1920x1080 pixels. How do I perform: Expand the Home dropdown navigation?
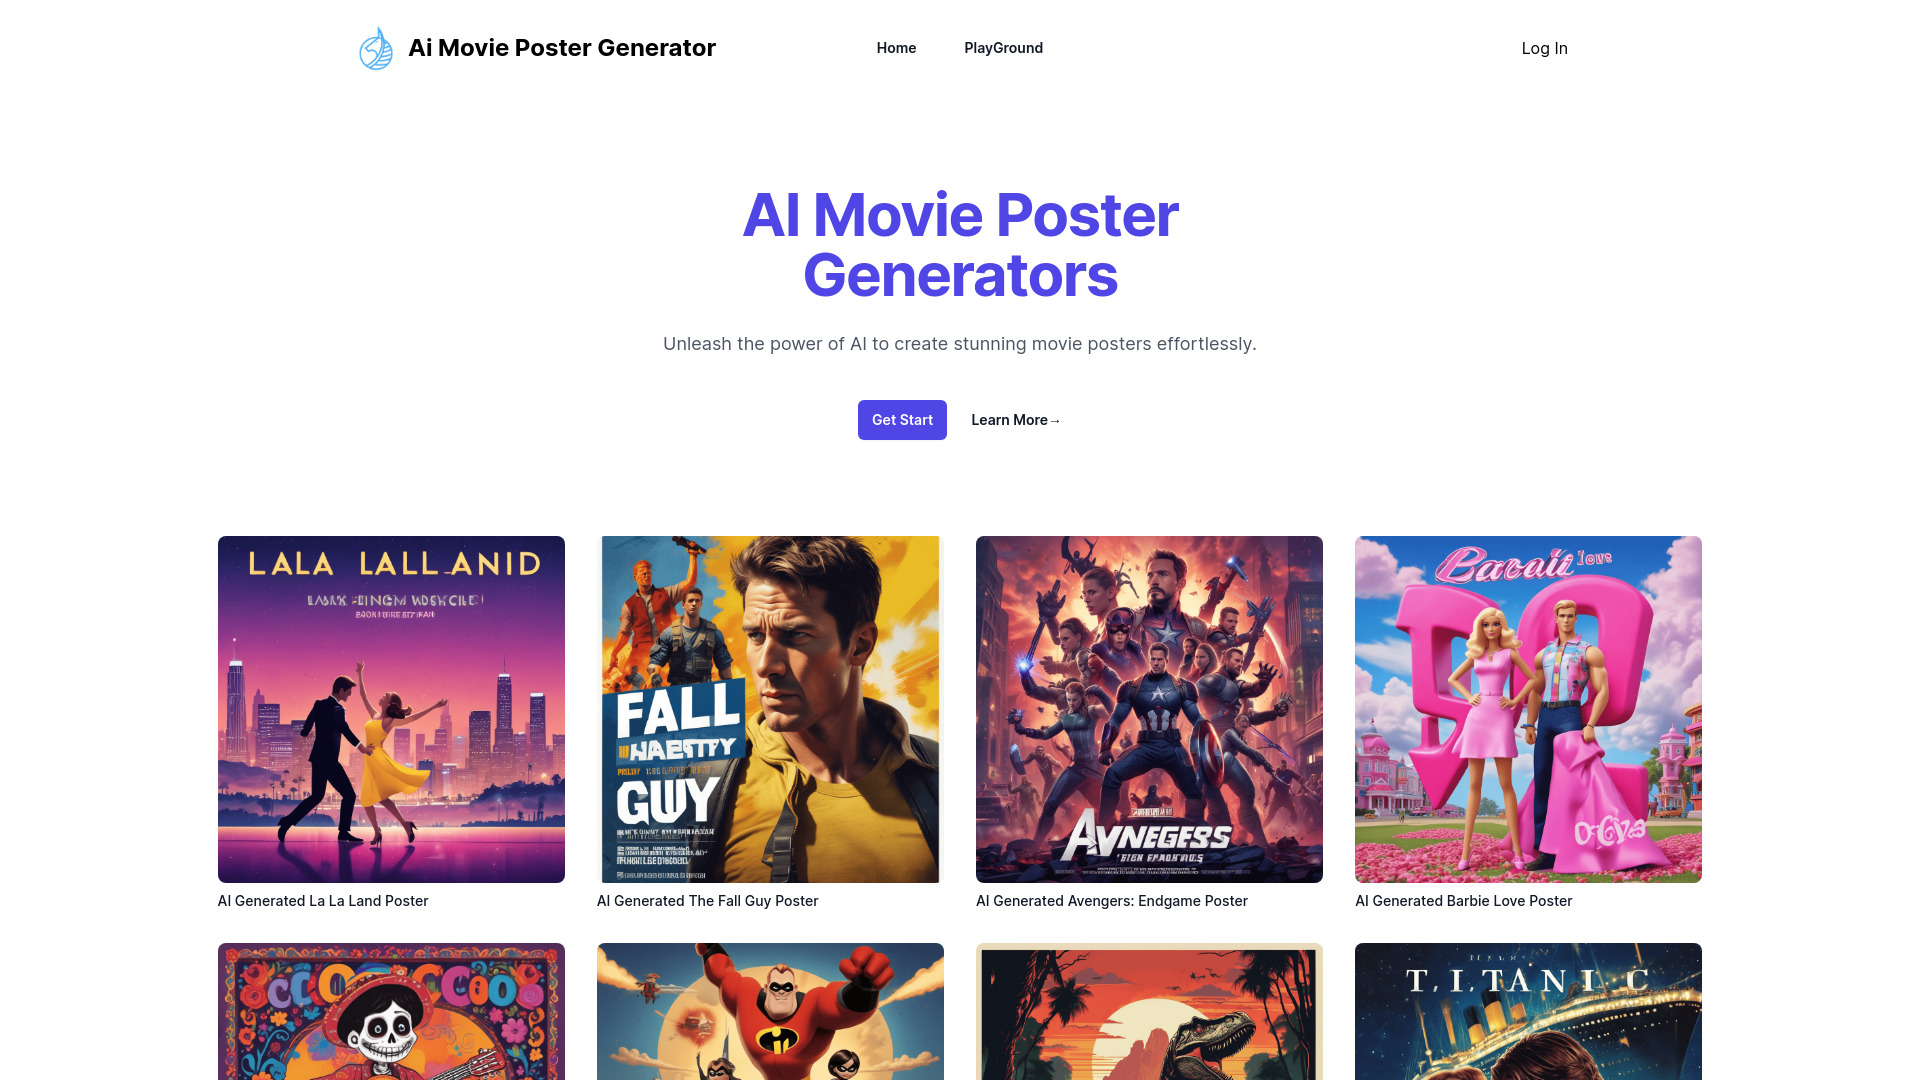click(x=897, y=47)
